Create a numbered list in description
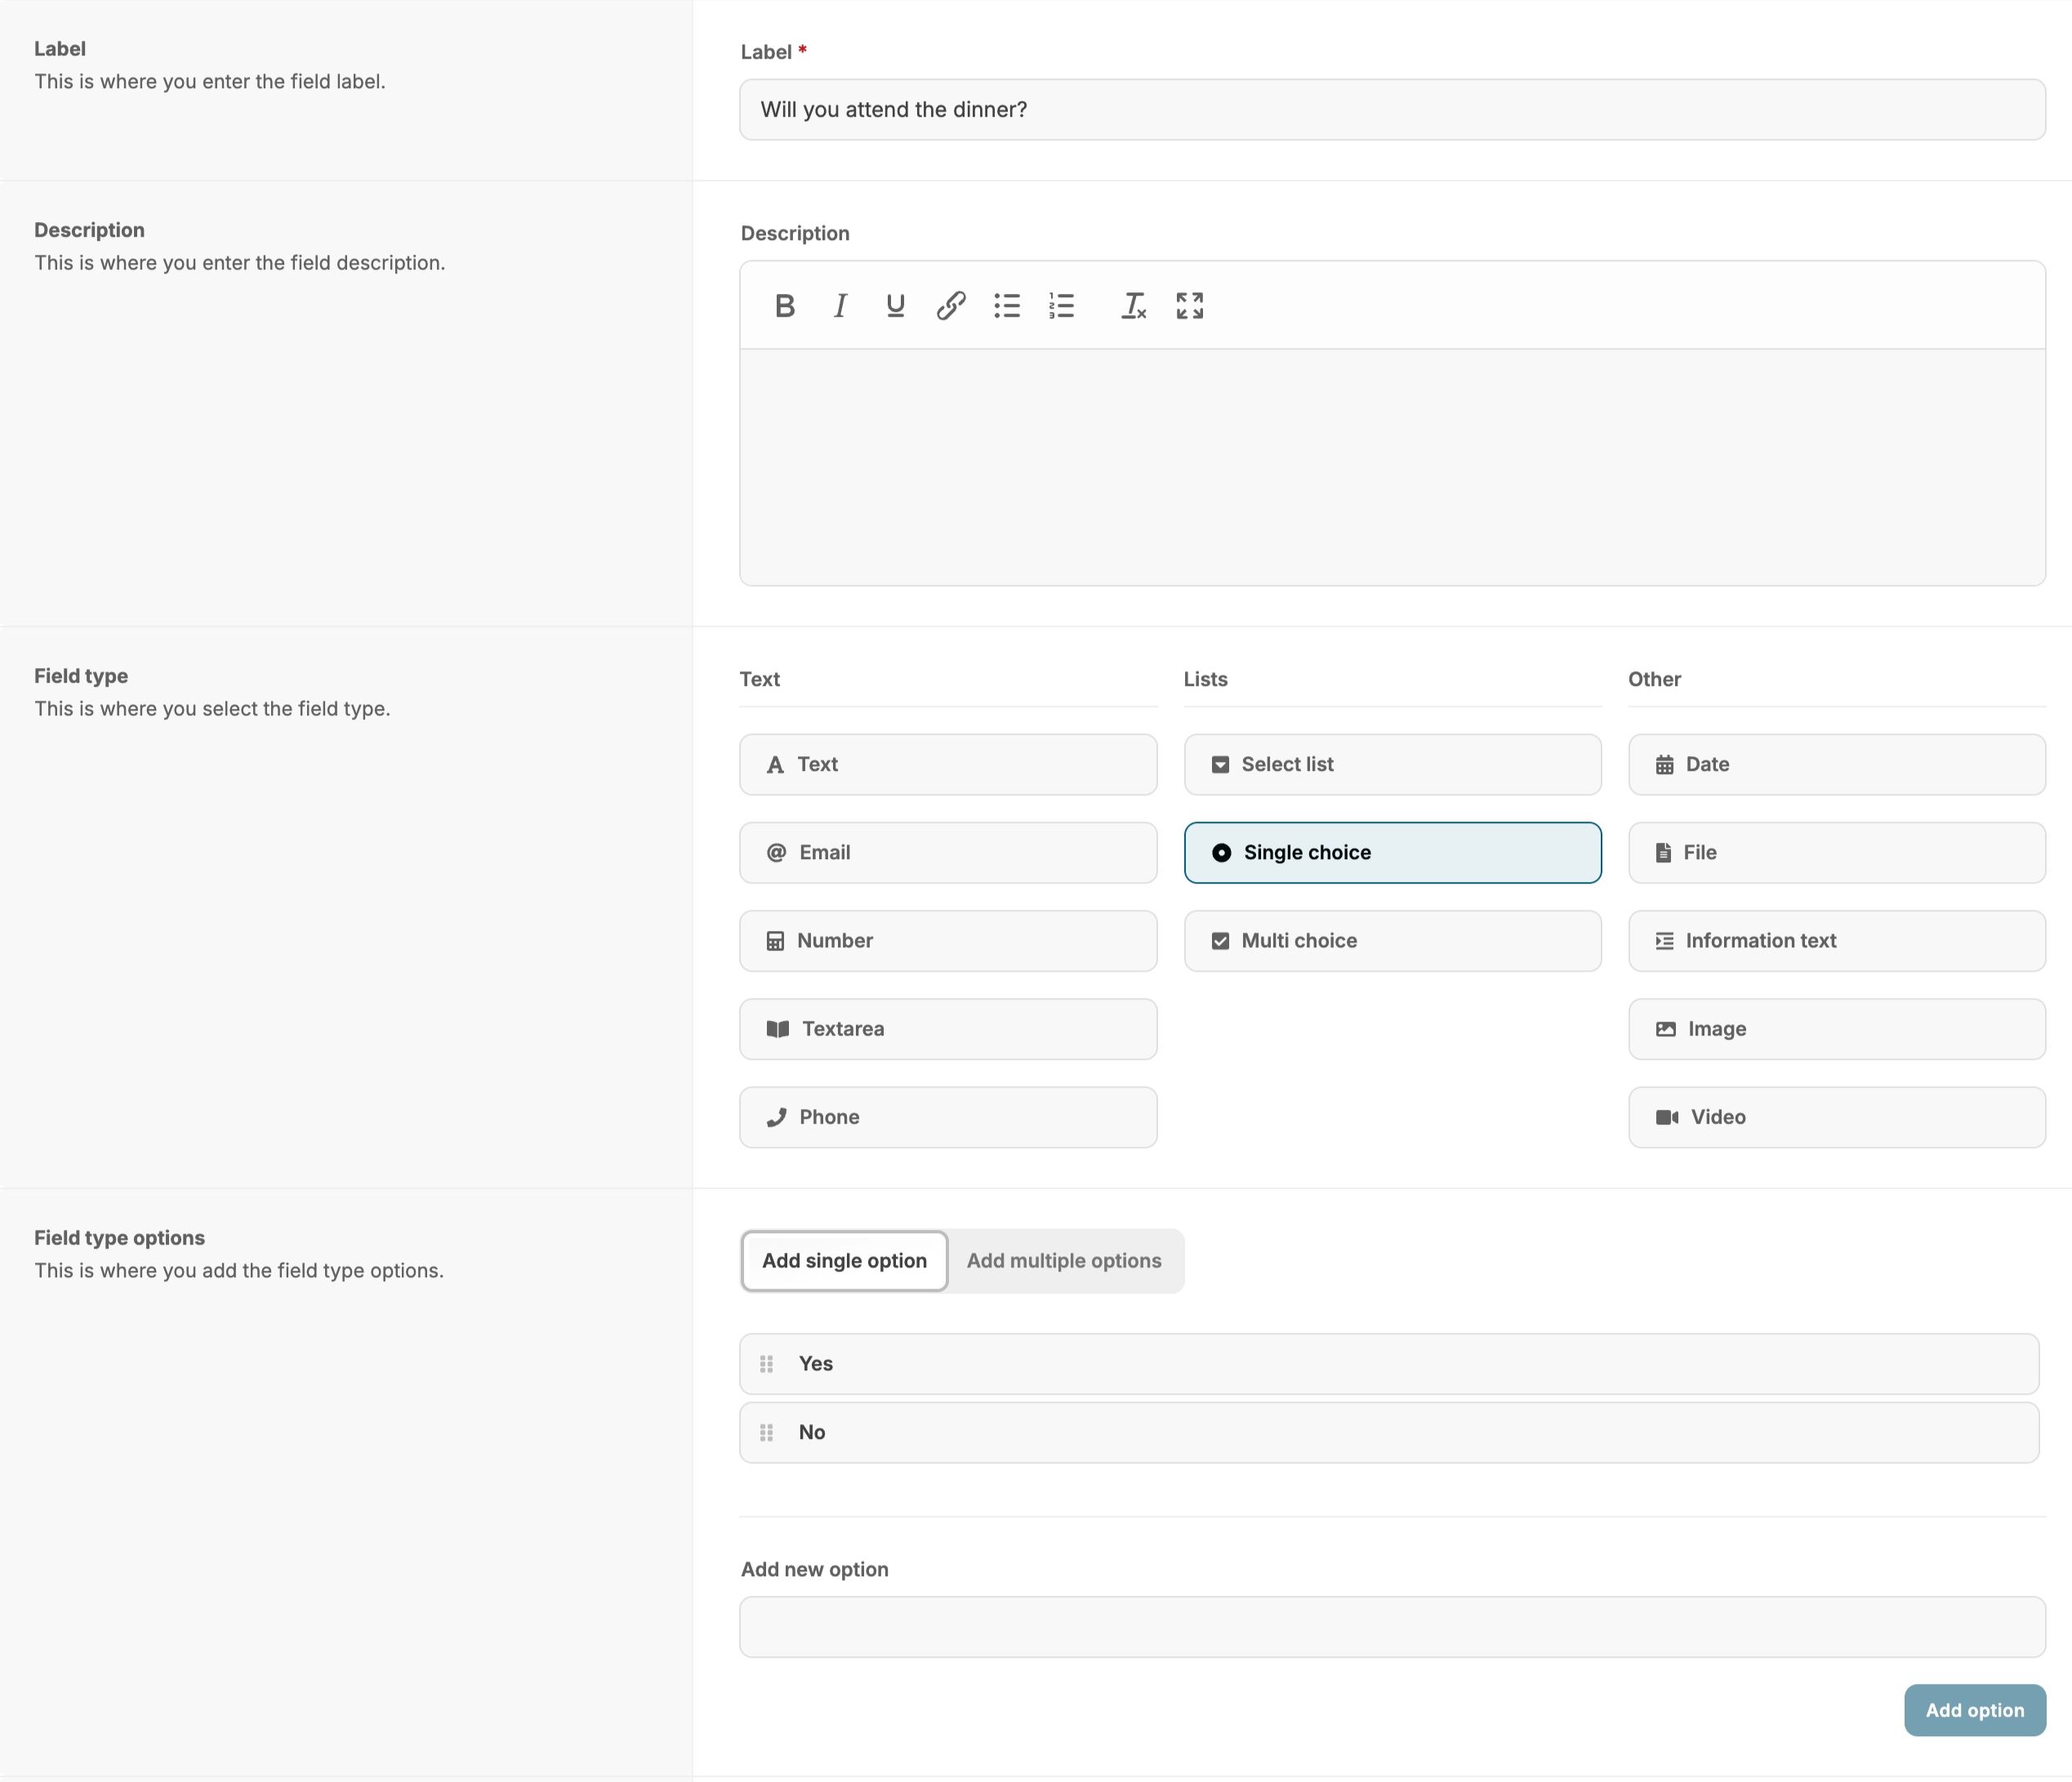 (x=1062, y=306)
